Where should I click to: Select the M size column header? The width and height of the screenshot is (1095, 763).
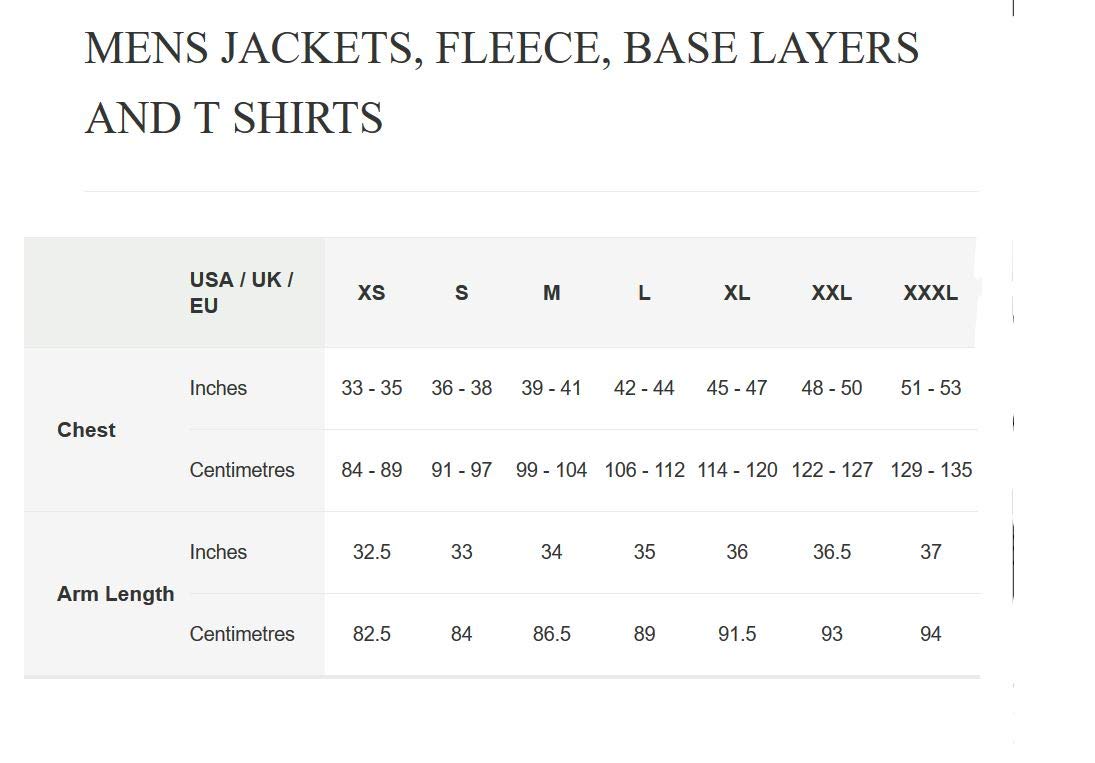[551, 293]
